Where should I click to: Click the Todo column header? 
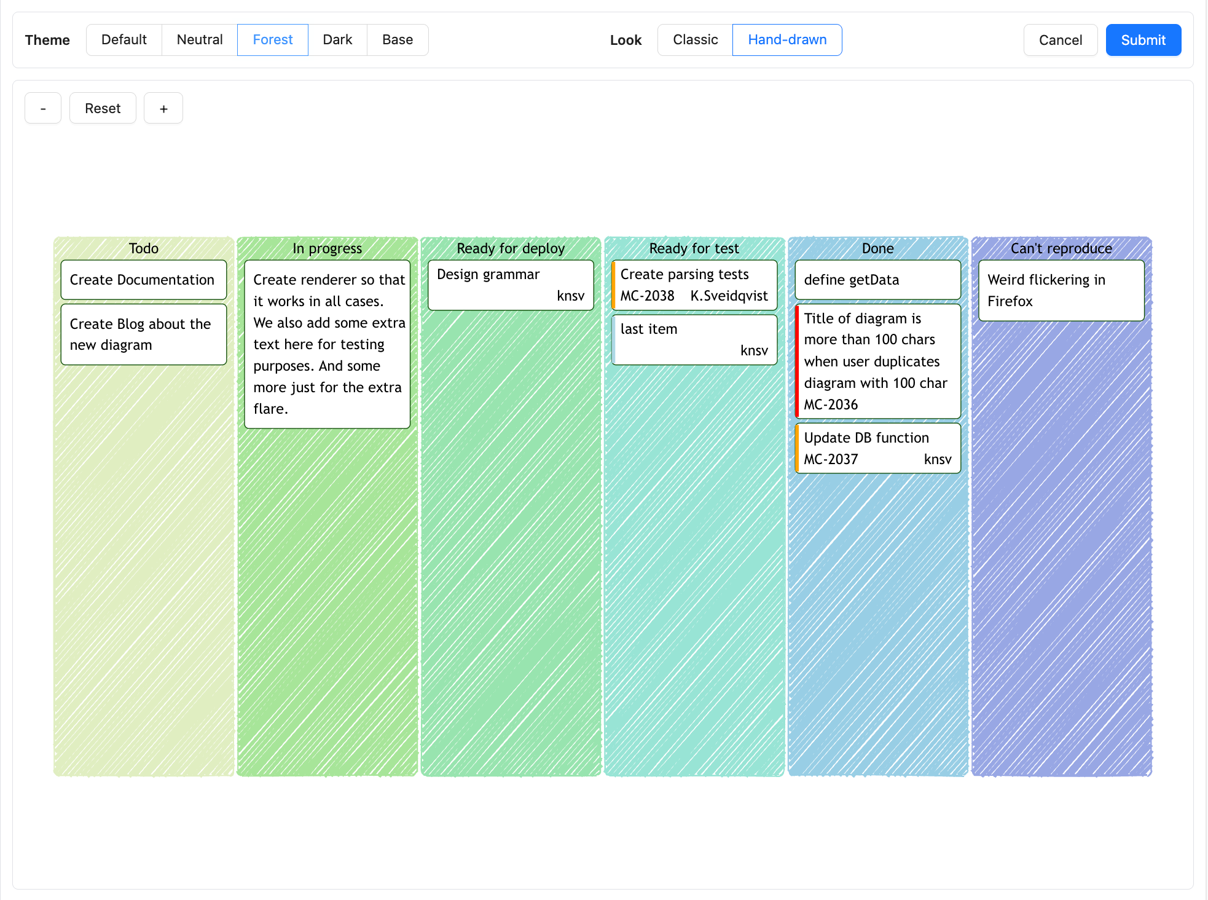tap(143, 248)
